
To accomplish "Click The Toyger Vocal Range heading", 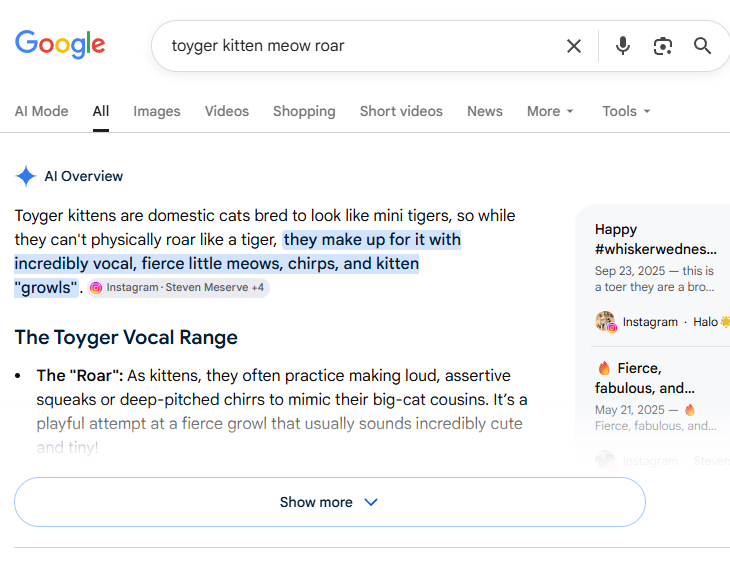I will (x=126, y=337).
